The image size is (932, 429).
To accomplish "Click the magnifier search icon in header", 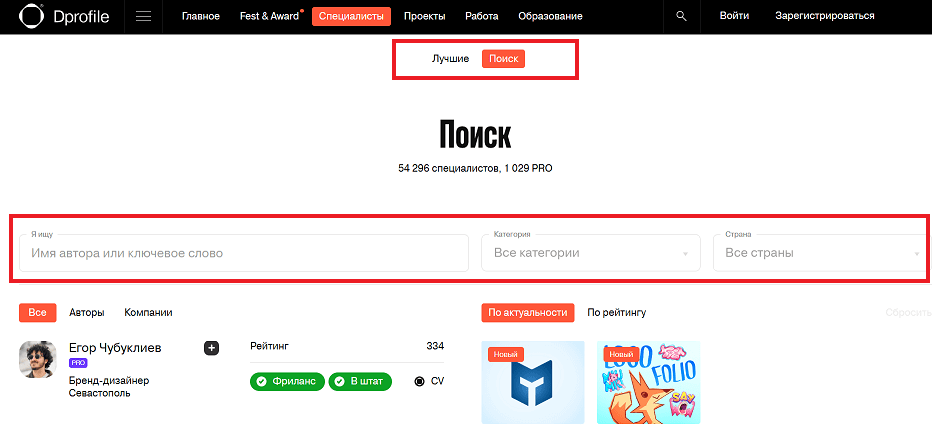I will pyautogui.click(x=682, y=16).
